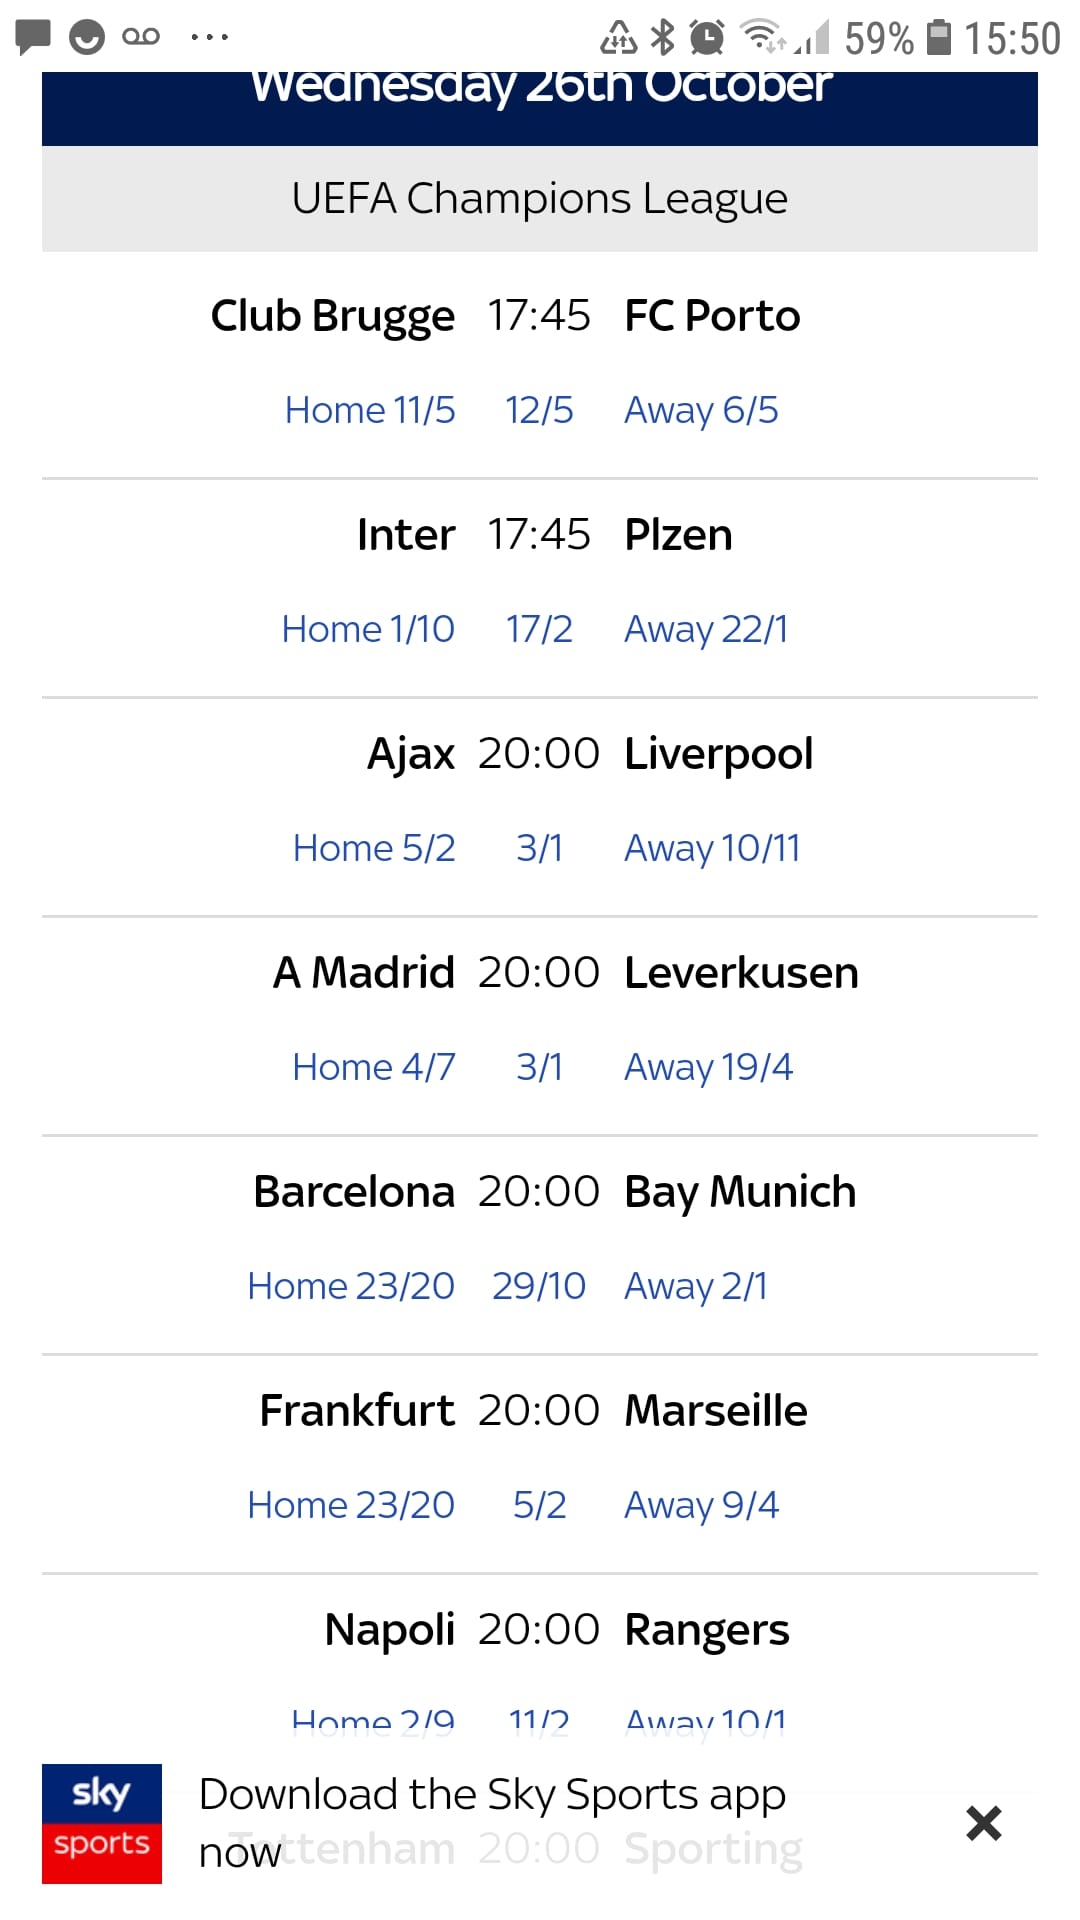Pick Inter v Plzen draw odds 17/2

click(x=539, y=629)
